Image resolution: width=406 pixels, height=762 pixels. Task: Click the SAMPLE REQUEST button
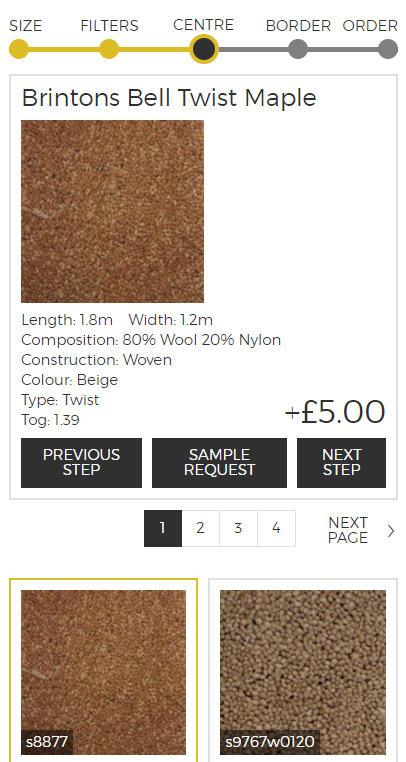point(219,463)
